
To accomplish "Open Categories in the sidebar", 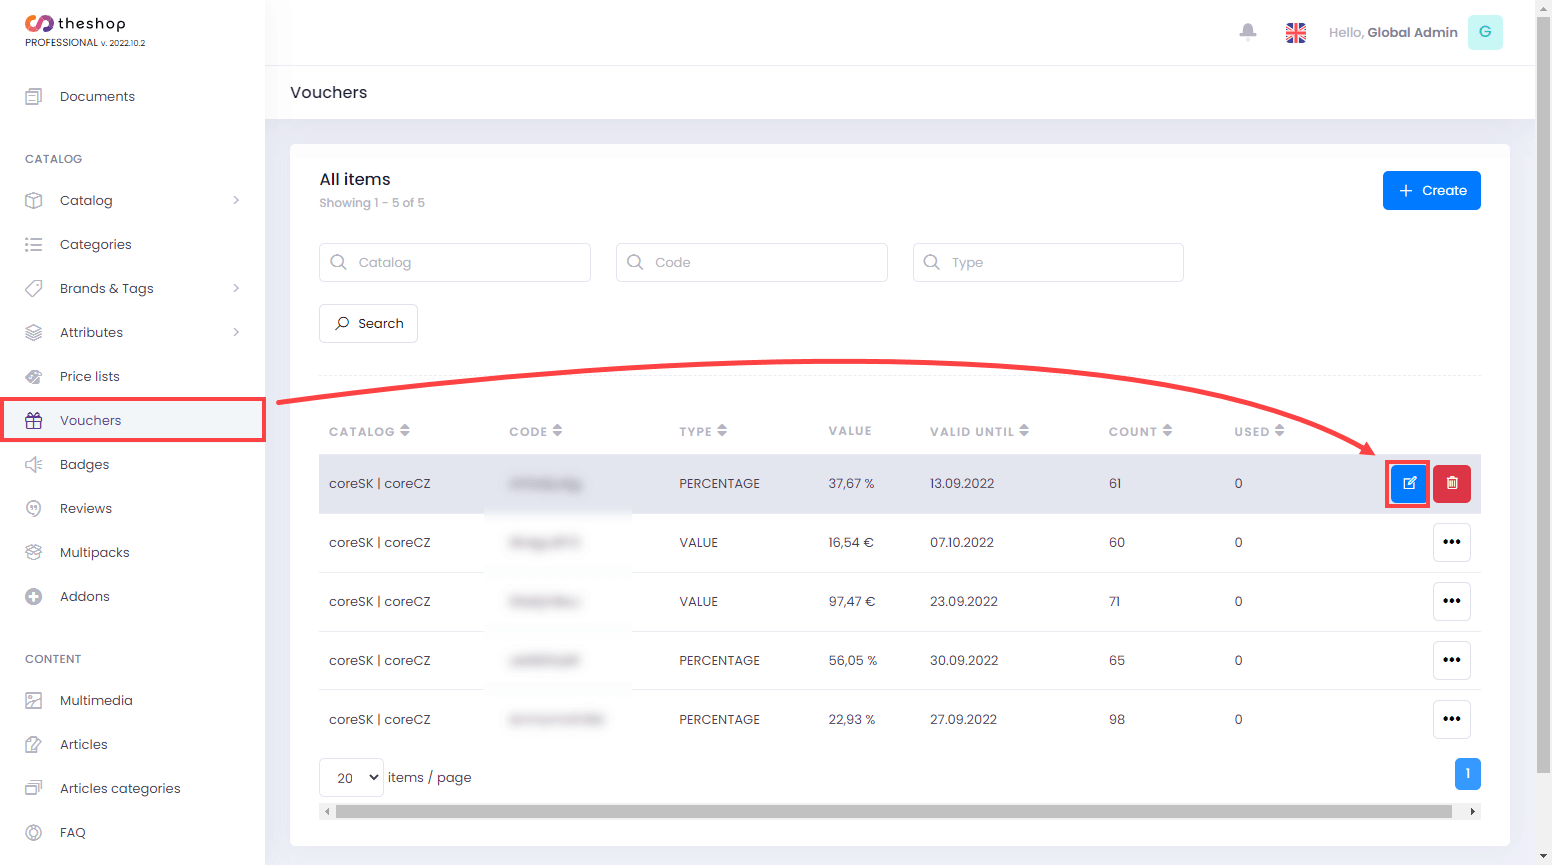I will pyautogui.click(x=132, y=244).
